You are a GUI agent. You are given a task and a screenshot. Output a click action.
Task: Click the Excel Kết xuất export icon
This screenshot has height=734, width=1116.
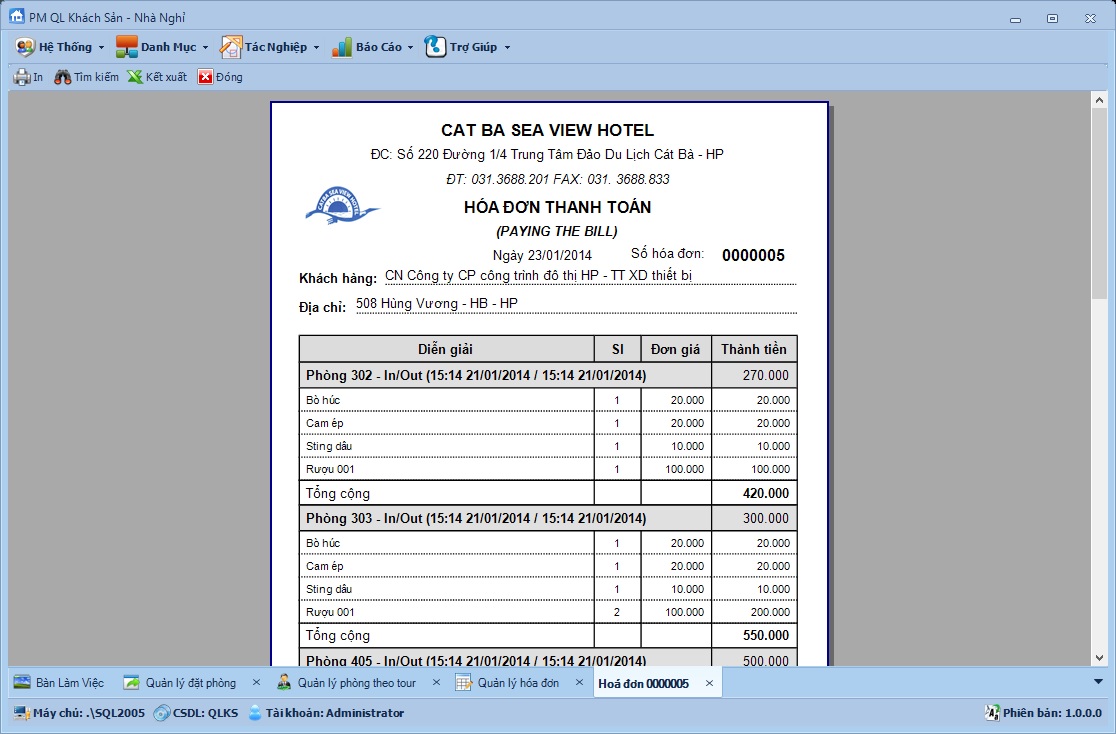pyautogui.click(x=135, y=77)
